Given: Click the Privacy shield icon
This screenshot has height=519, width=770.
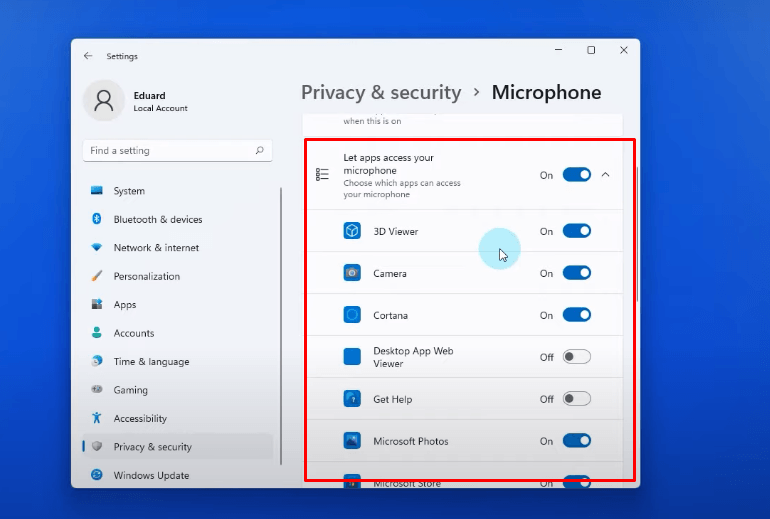Looking at the screenshot, I should (97, 446).
